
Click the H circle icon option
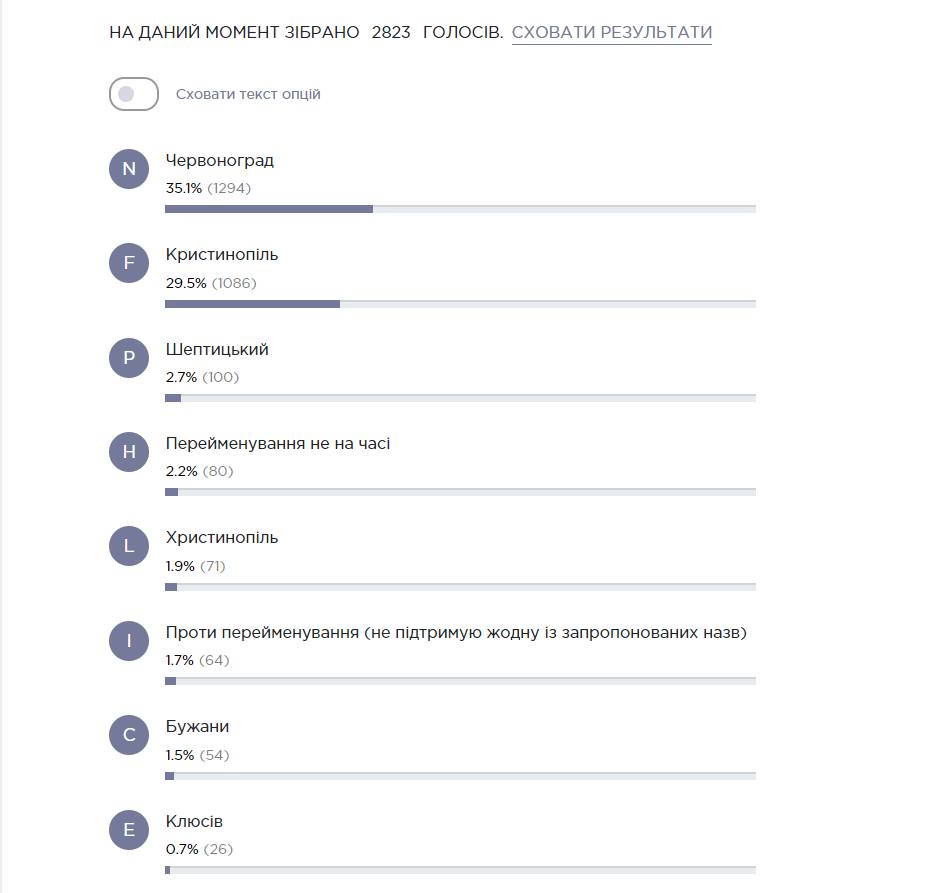(129, 452)
